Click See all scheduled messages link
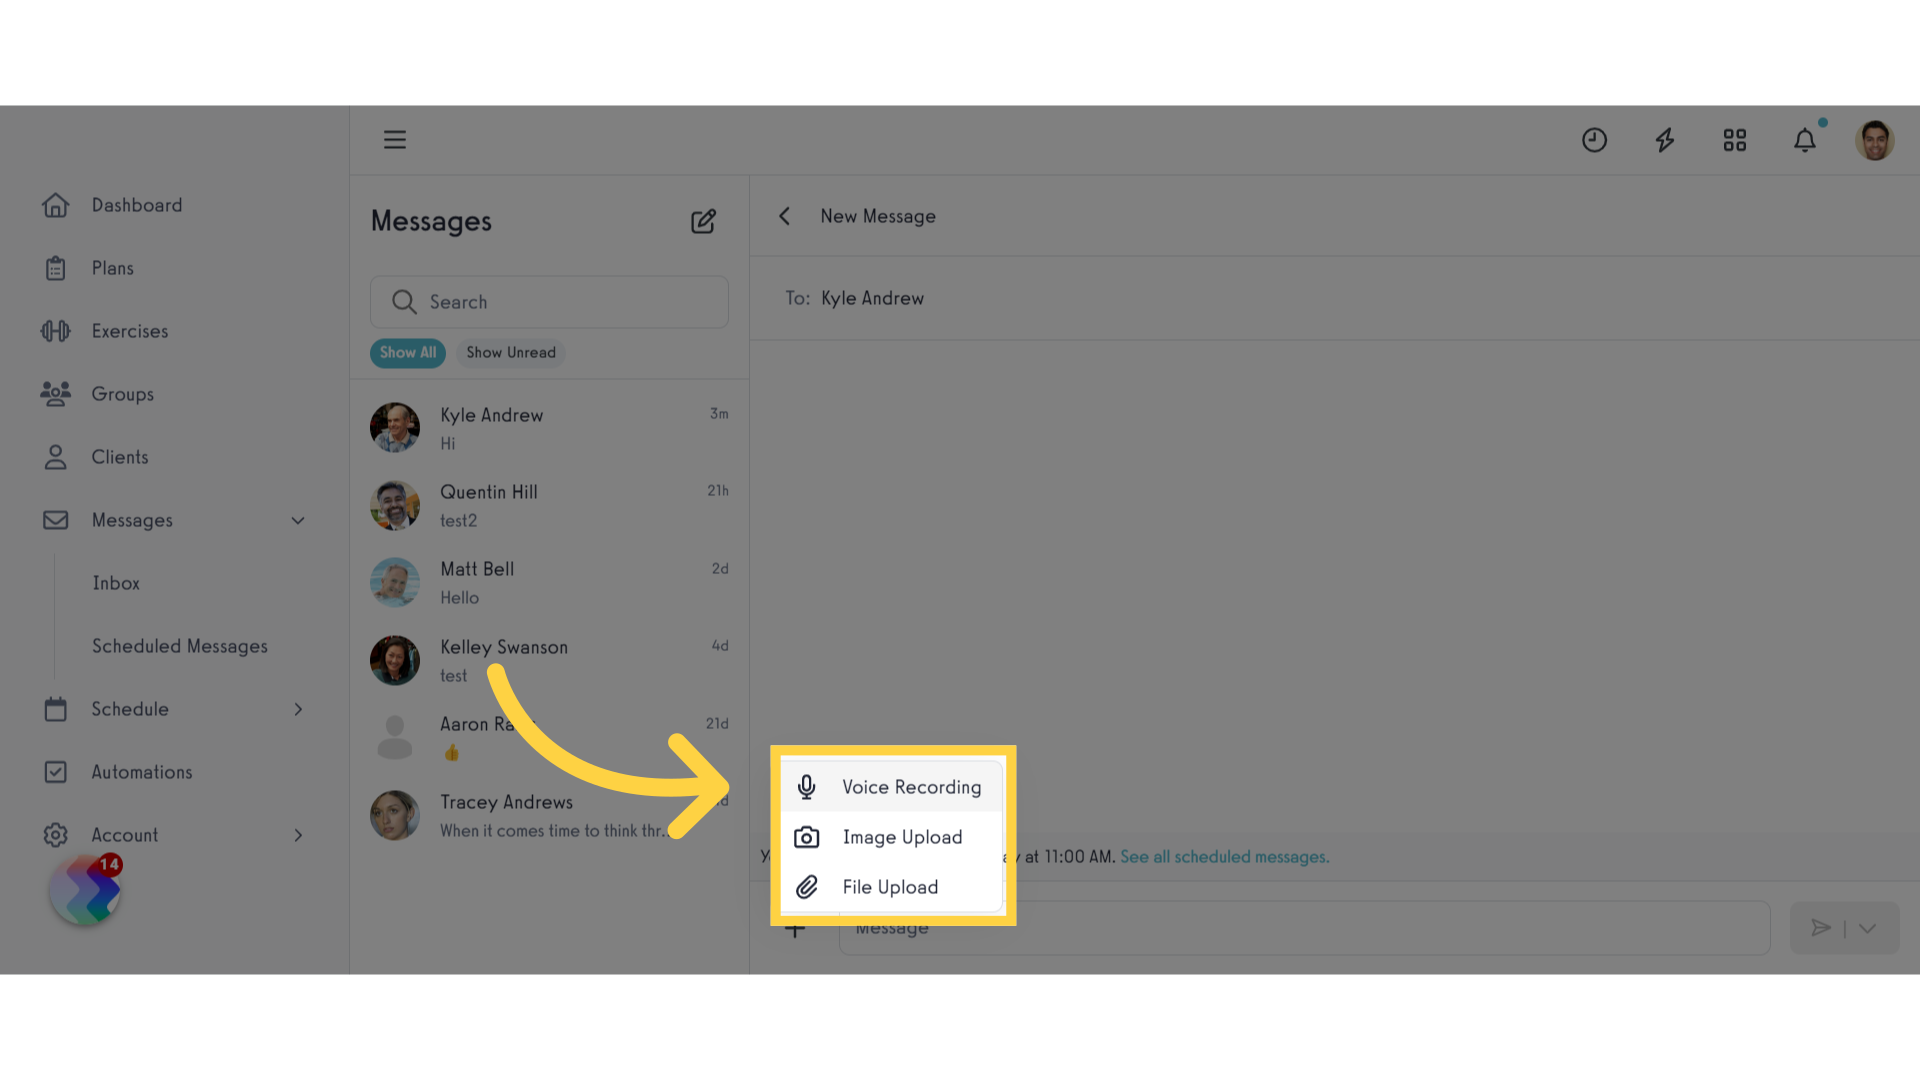Screen dimensions: 1920x1080 pyautogui.click(x=1222, y=856)
